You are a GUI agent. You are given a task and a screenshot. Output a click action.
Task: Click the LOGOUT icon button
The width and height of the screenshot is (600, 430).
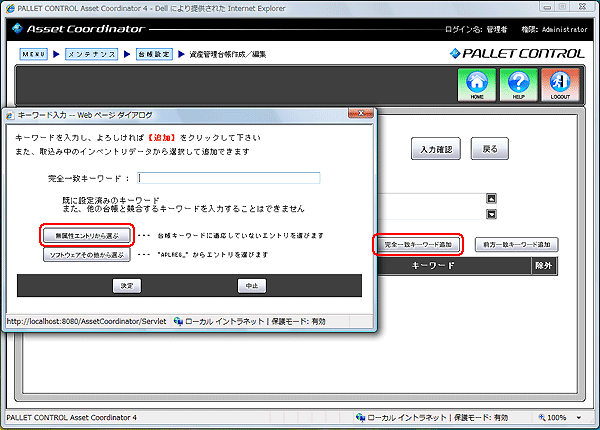pyautogui.click(x=560, y=86)
